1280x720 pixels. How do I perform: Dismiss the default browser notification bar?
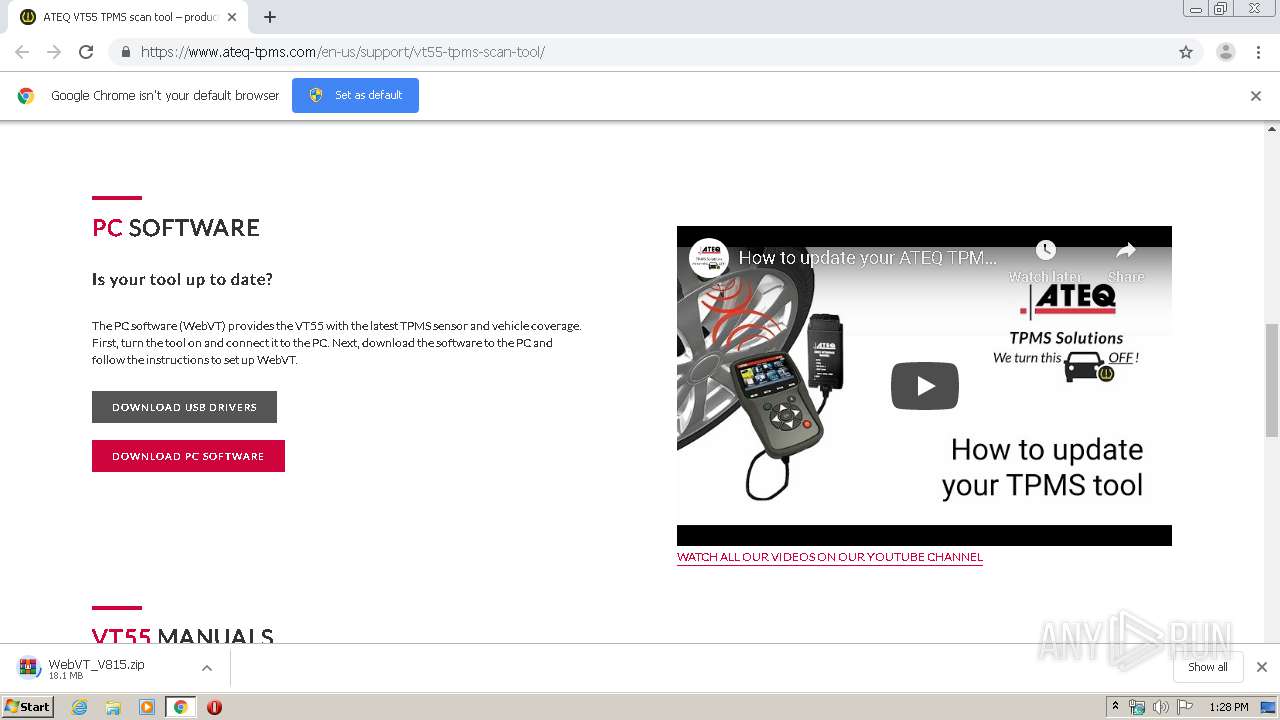pos(1256,96)
